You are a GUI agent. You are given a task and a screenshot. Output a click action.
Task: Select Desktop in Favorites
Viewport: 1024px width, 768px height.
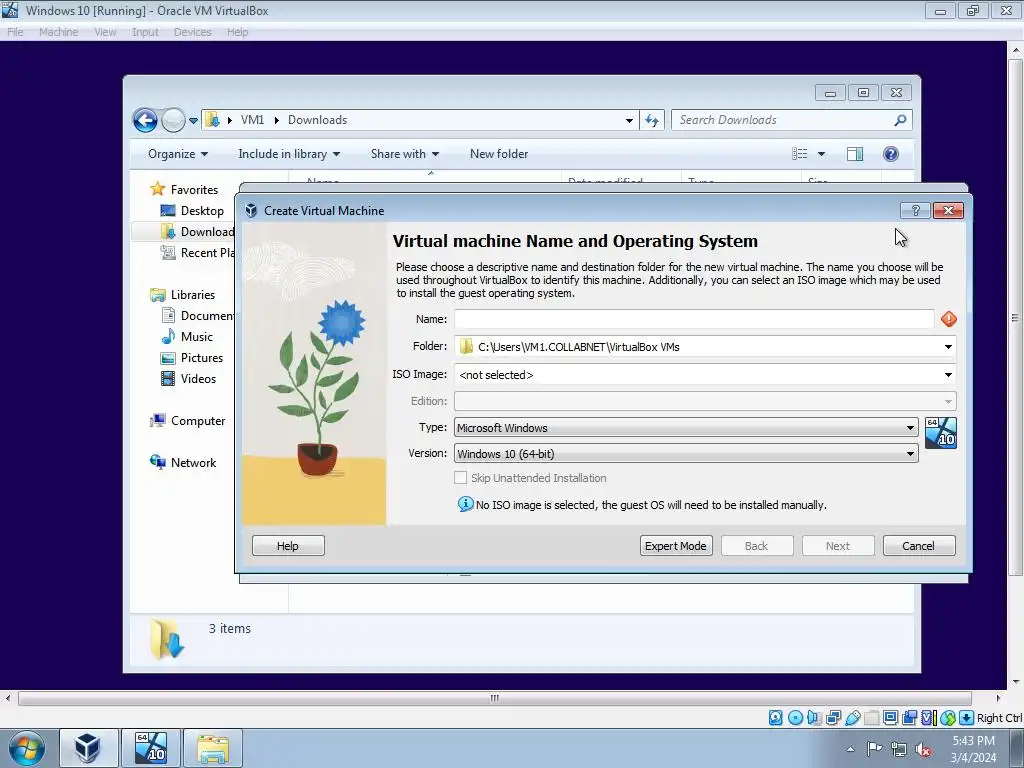193,210
